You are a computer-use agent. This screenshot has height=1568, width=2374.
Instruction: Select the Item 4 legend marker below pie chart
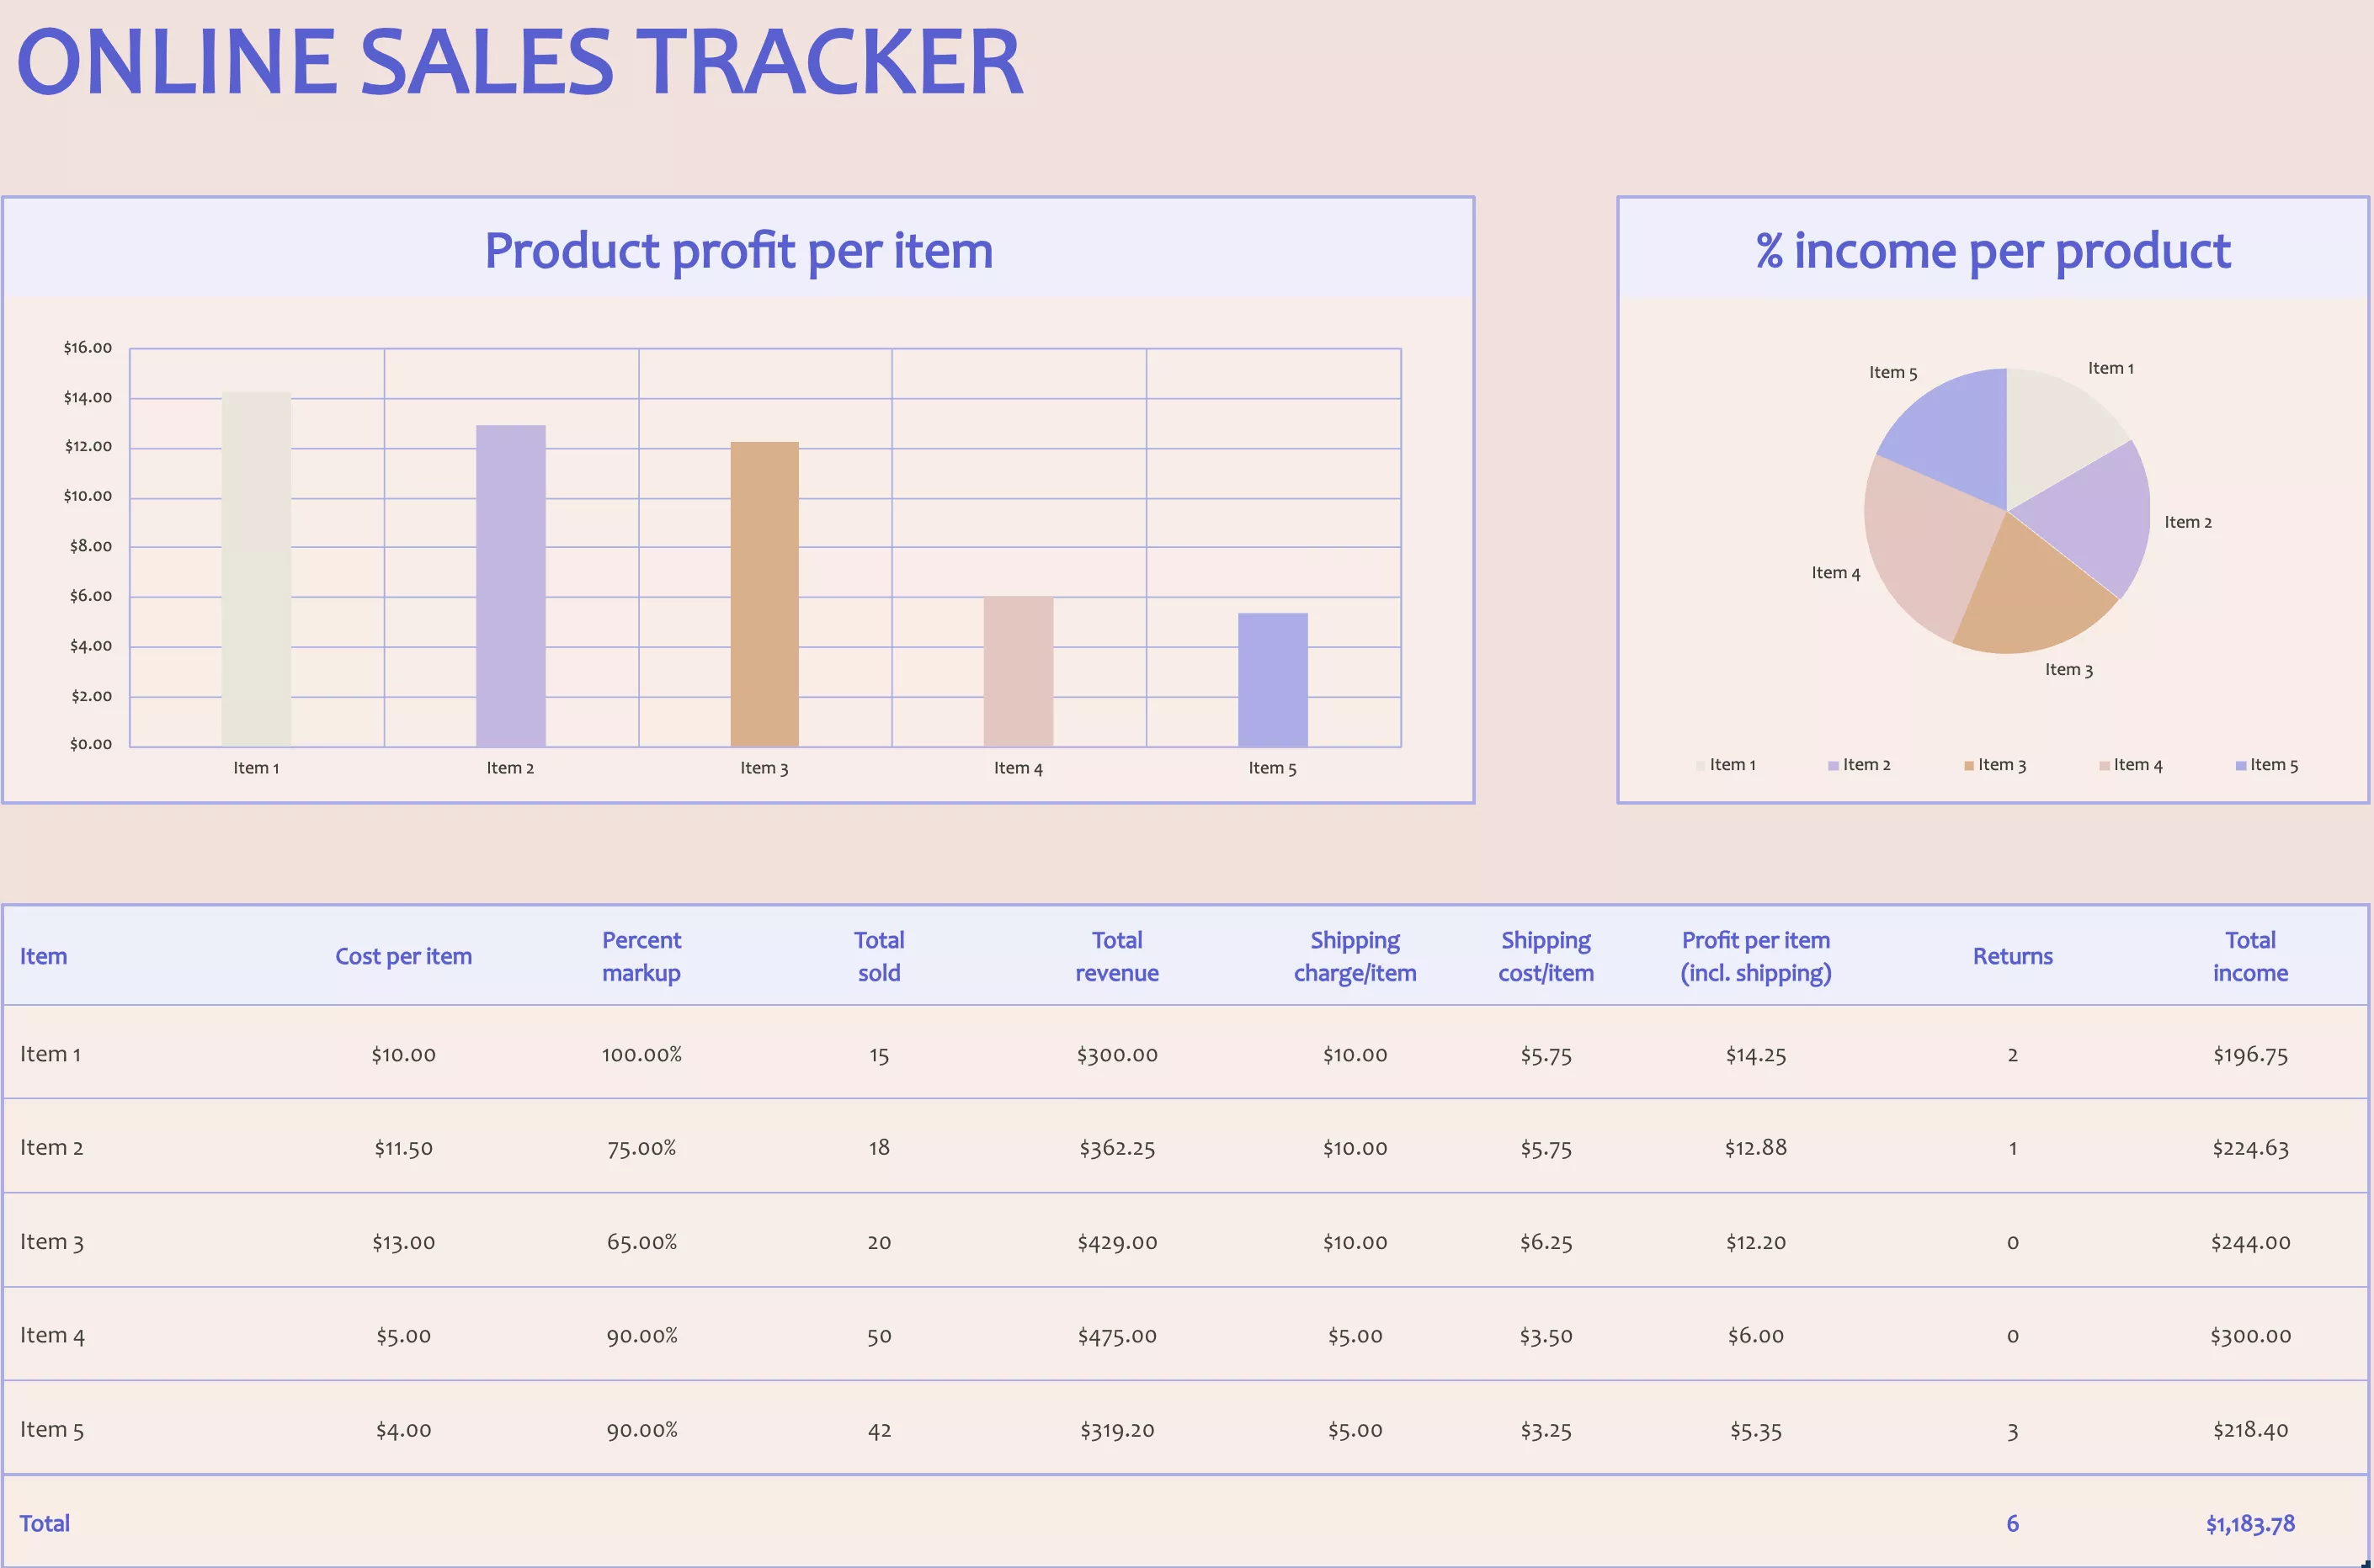coord(2106,764)
